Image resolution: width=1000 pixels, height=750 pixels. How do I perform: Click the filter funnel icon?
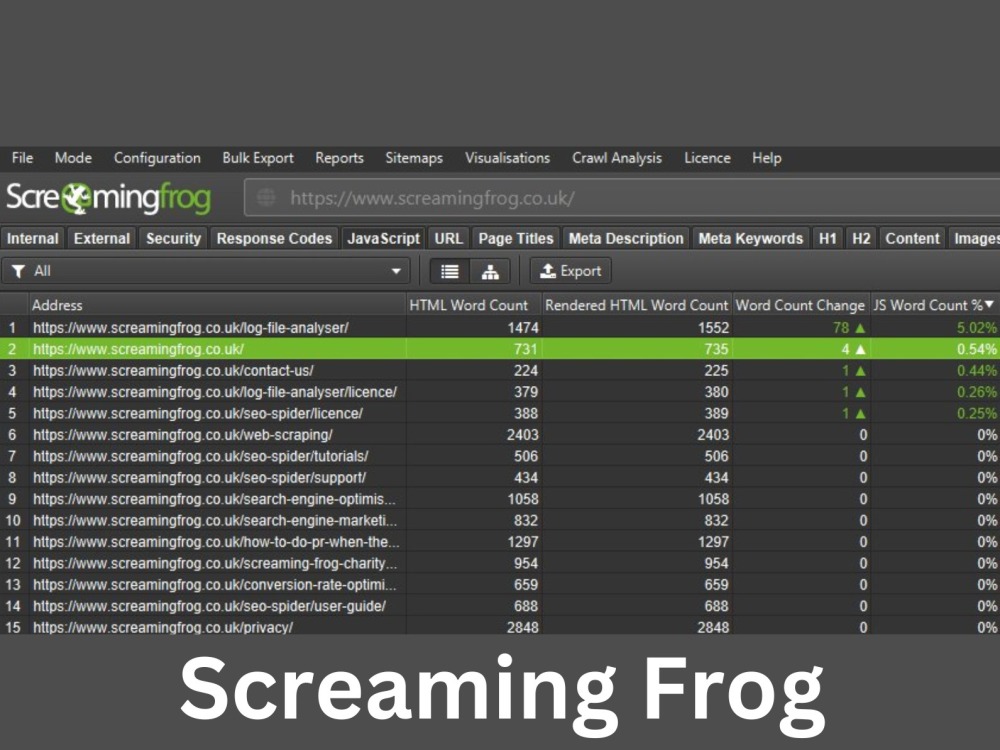click(18, 272)
